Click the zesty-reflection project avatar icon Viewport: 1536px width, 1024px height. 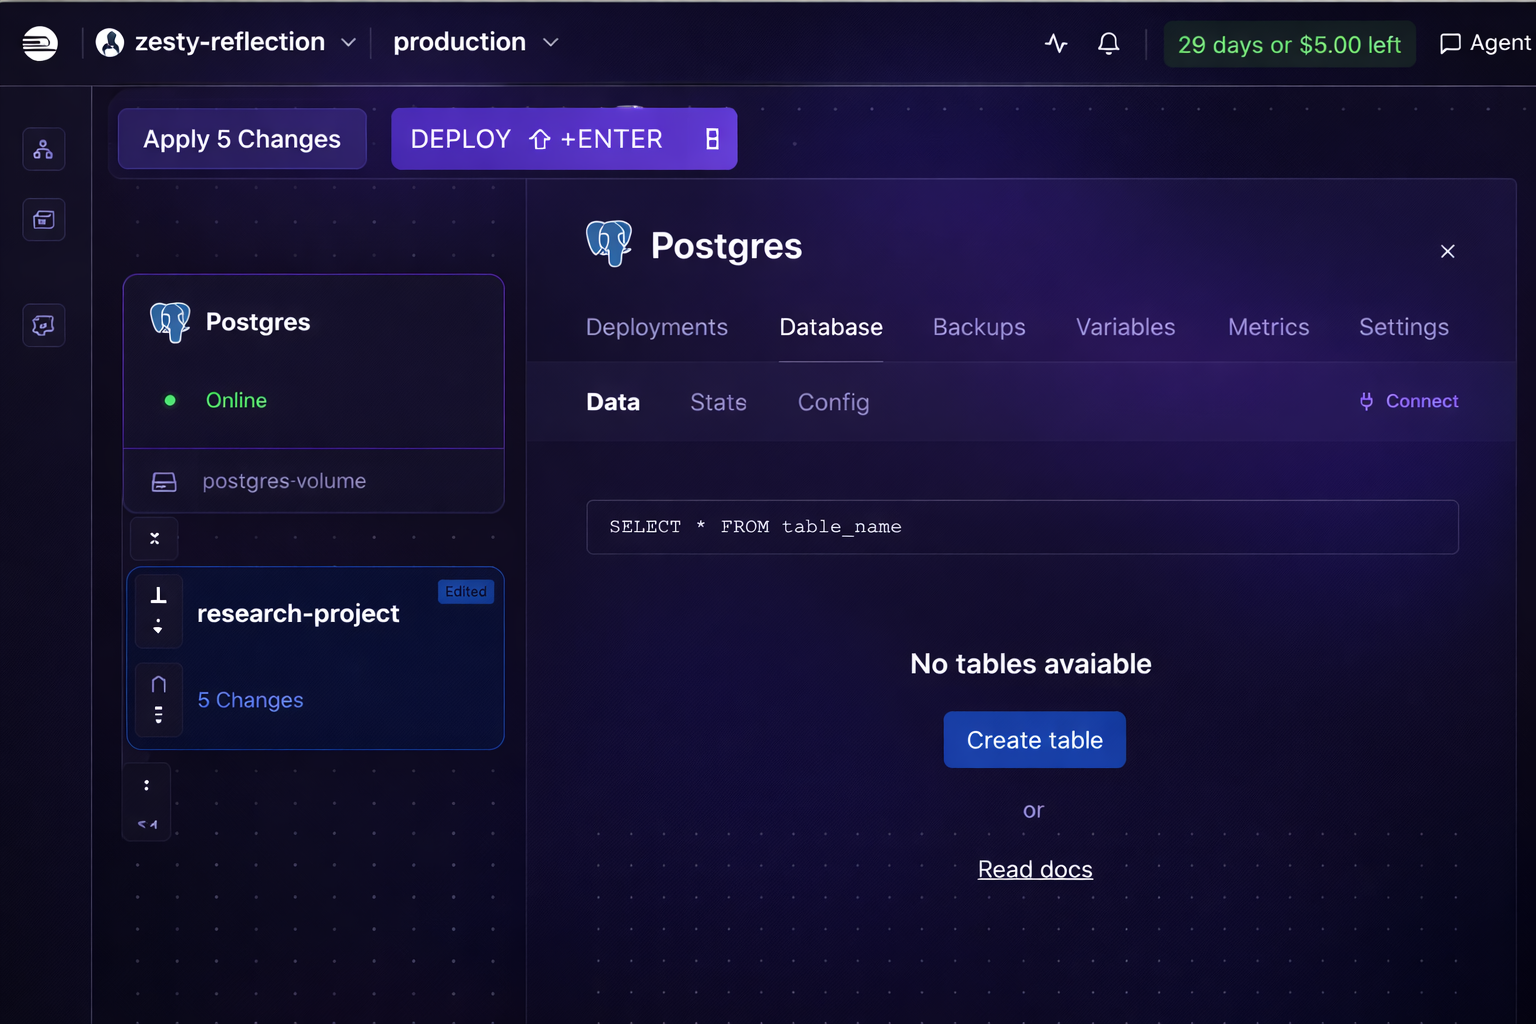click(110, 42)
